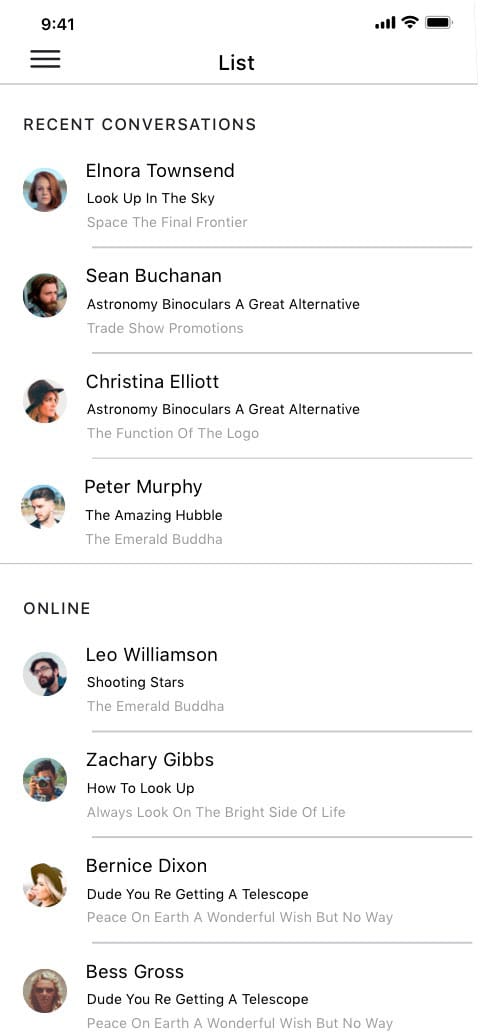The image size is (480, 1032).
Task: Open Leo Williamson's avatar photo
Action: click(x=45, y=674)
